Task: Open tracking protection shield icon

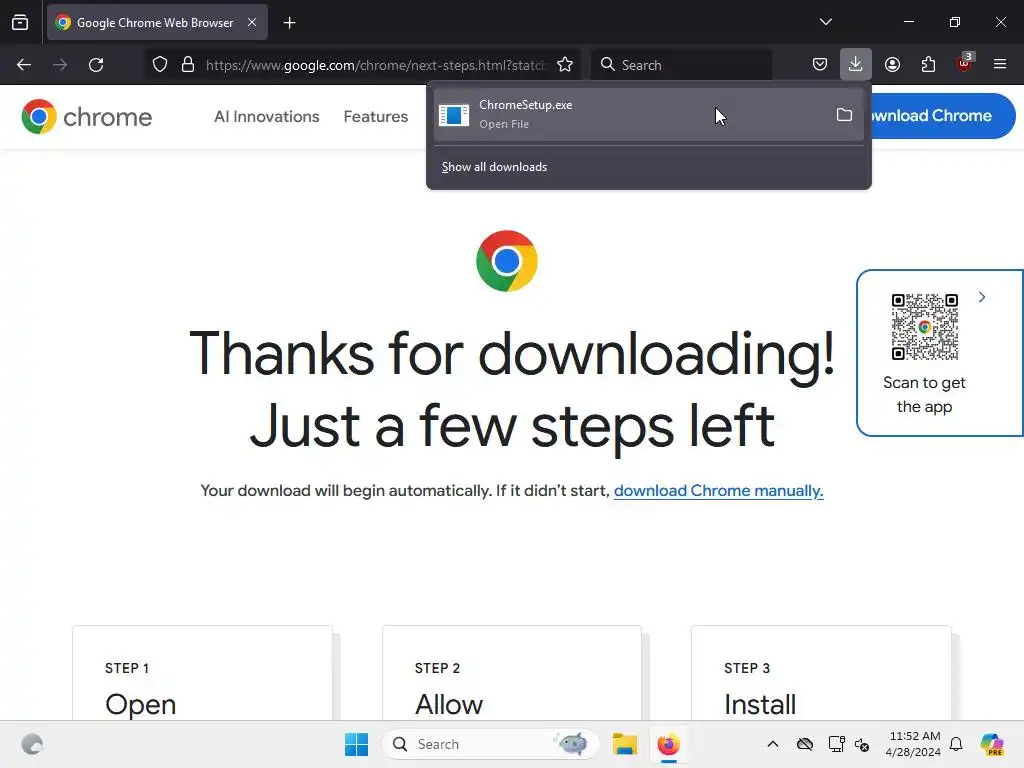Action: pos(160,65)
